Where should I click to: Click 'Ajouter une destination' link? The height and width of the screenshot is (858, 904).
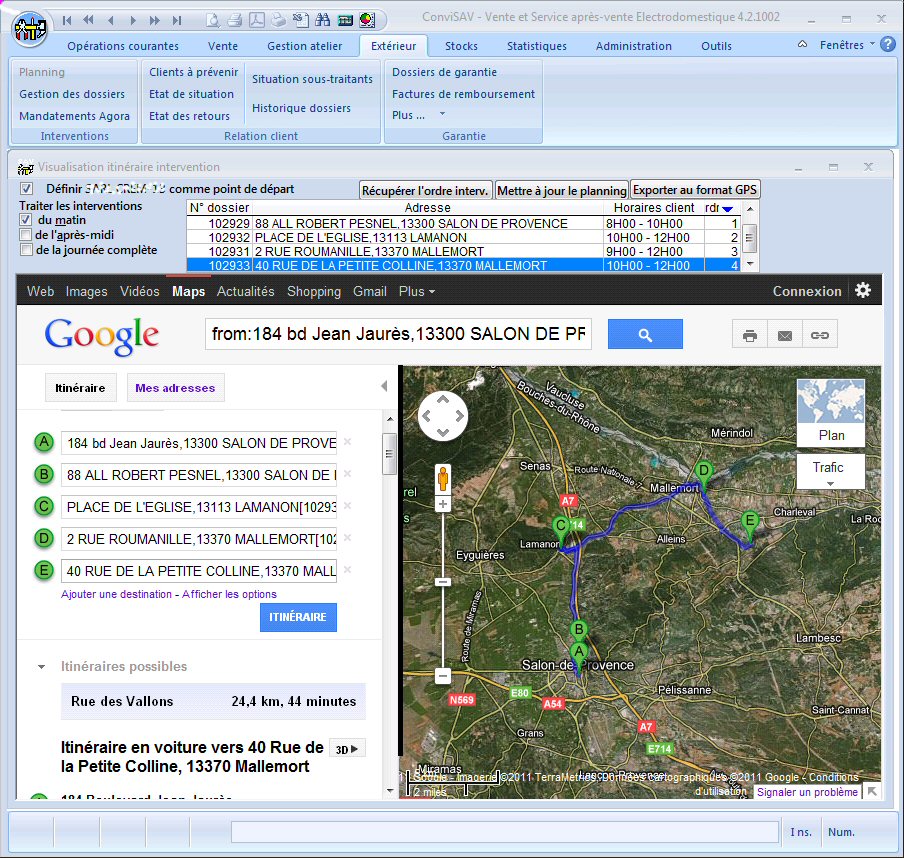point(116,594)
